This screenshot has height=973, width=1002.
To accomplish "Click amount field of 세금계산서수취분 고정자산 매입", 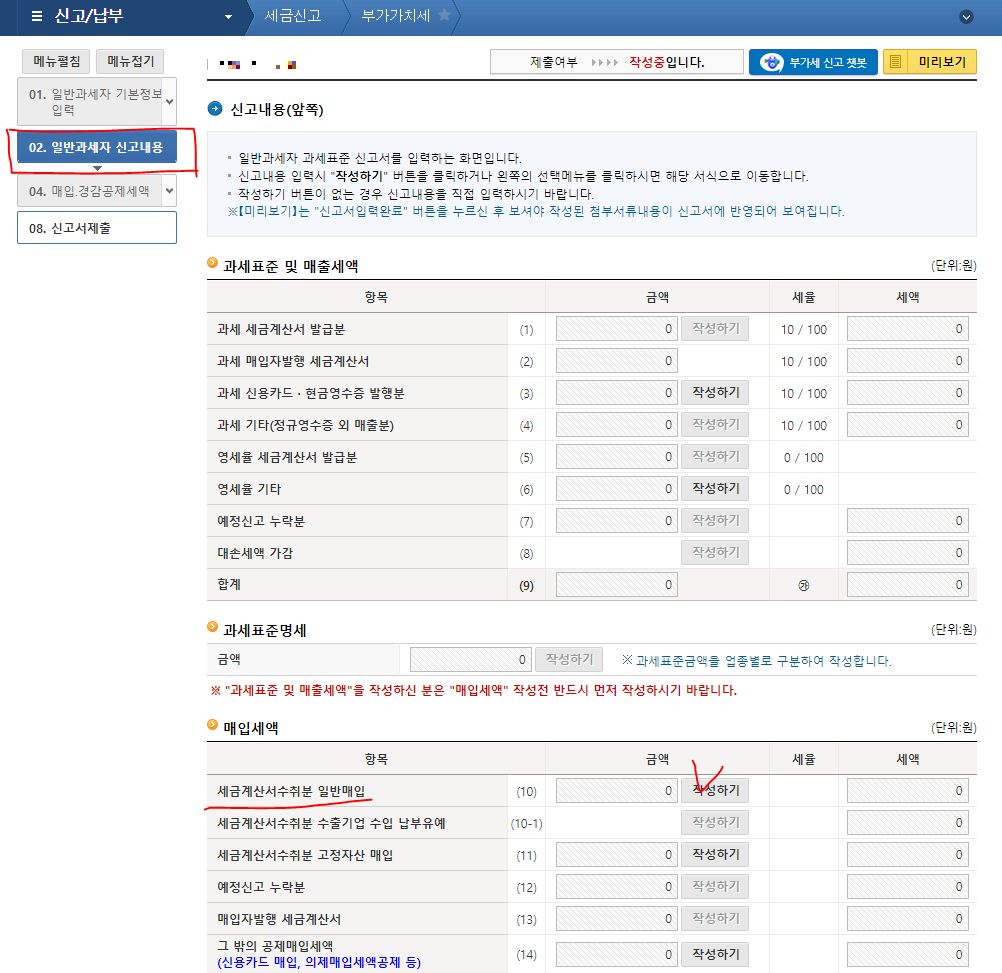I will (616, 854).
